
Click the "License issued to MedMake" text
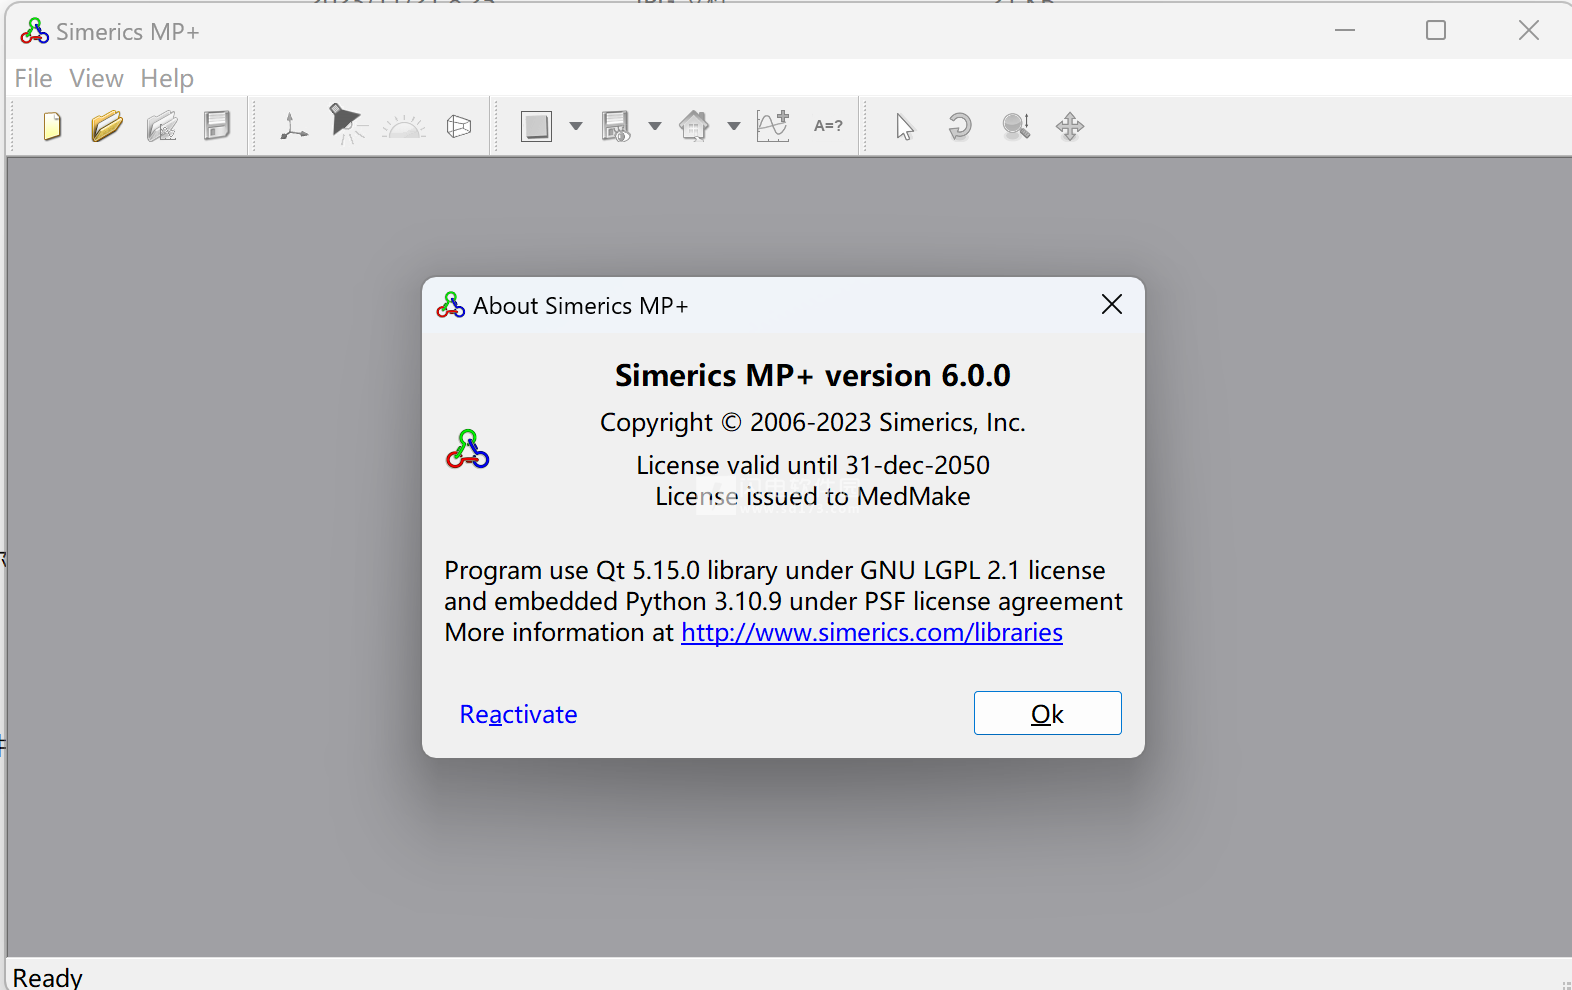[x=813, y=496]
